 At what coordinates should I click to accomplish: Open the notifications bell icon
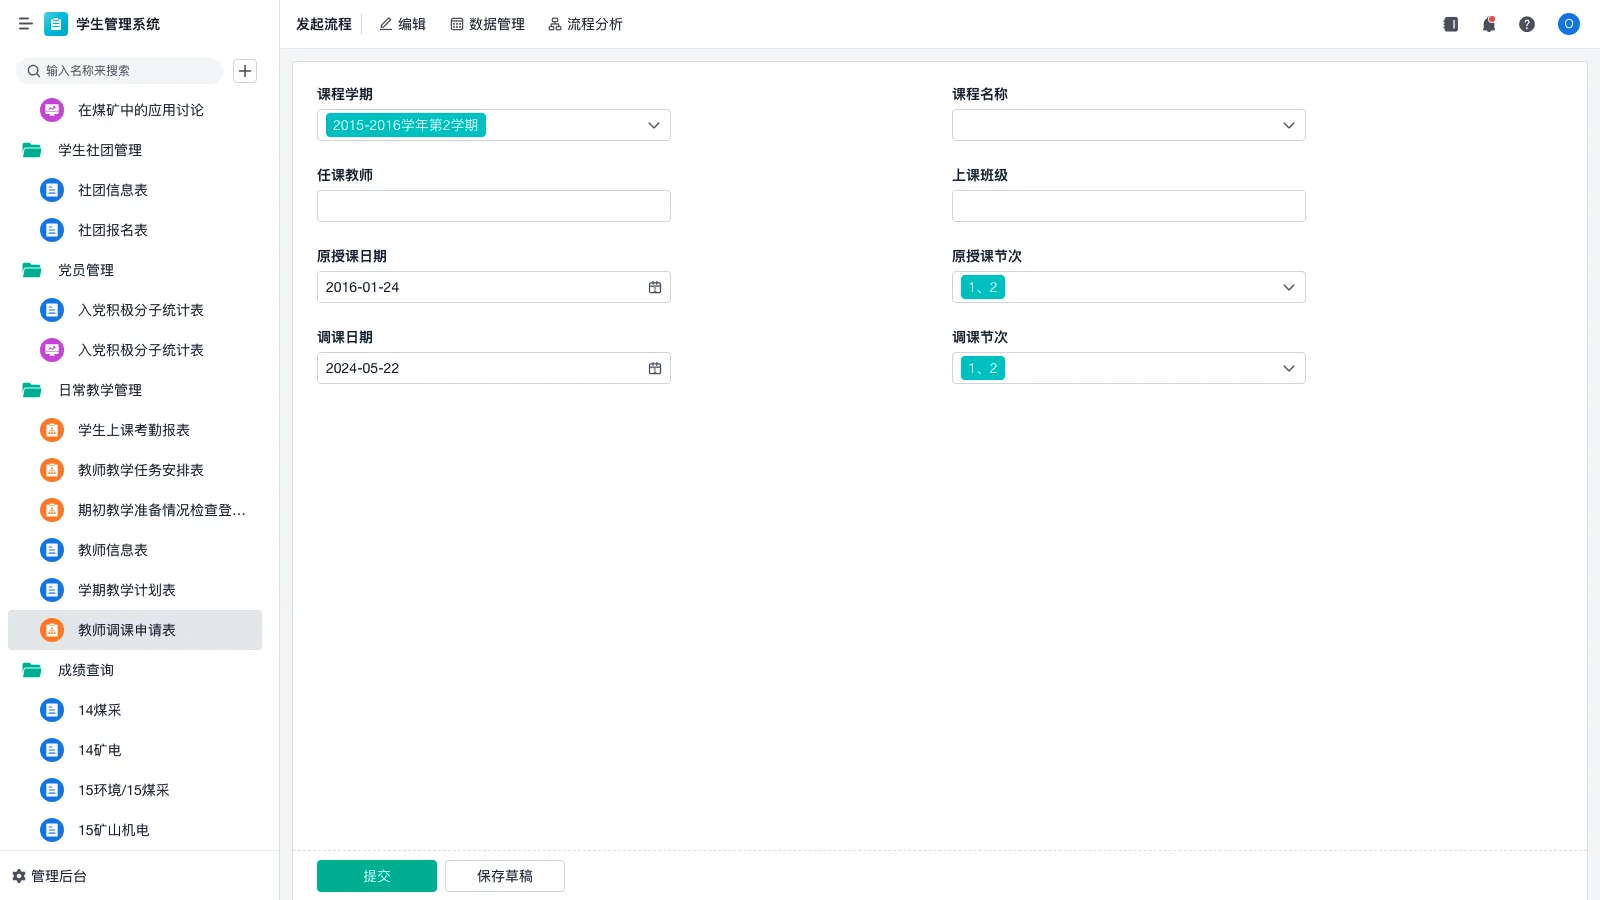pos(1489,24)
